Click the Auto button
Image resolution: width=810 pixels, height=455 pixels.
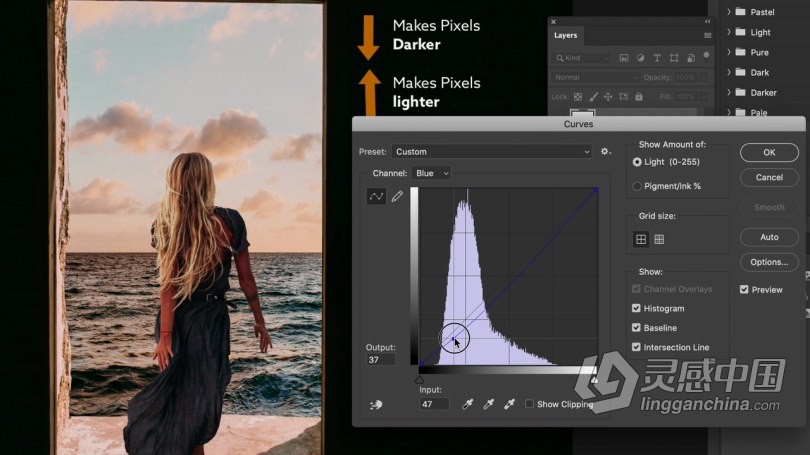point(769,237)
